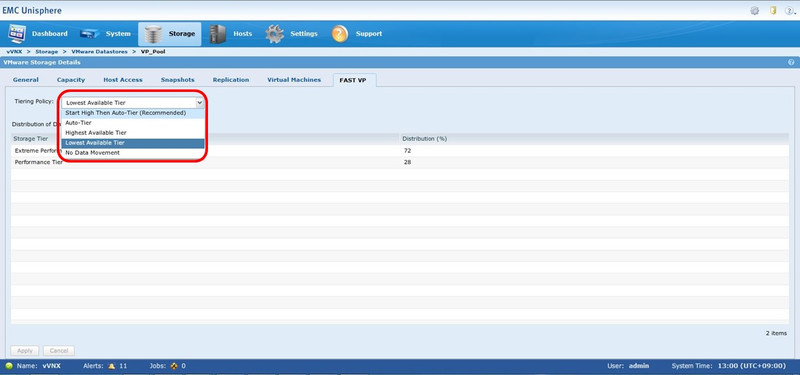Click VP_Pool in the breadcrumb
800x375 pixels.
pos(153,52)
